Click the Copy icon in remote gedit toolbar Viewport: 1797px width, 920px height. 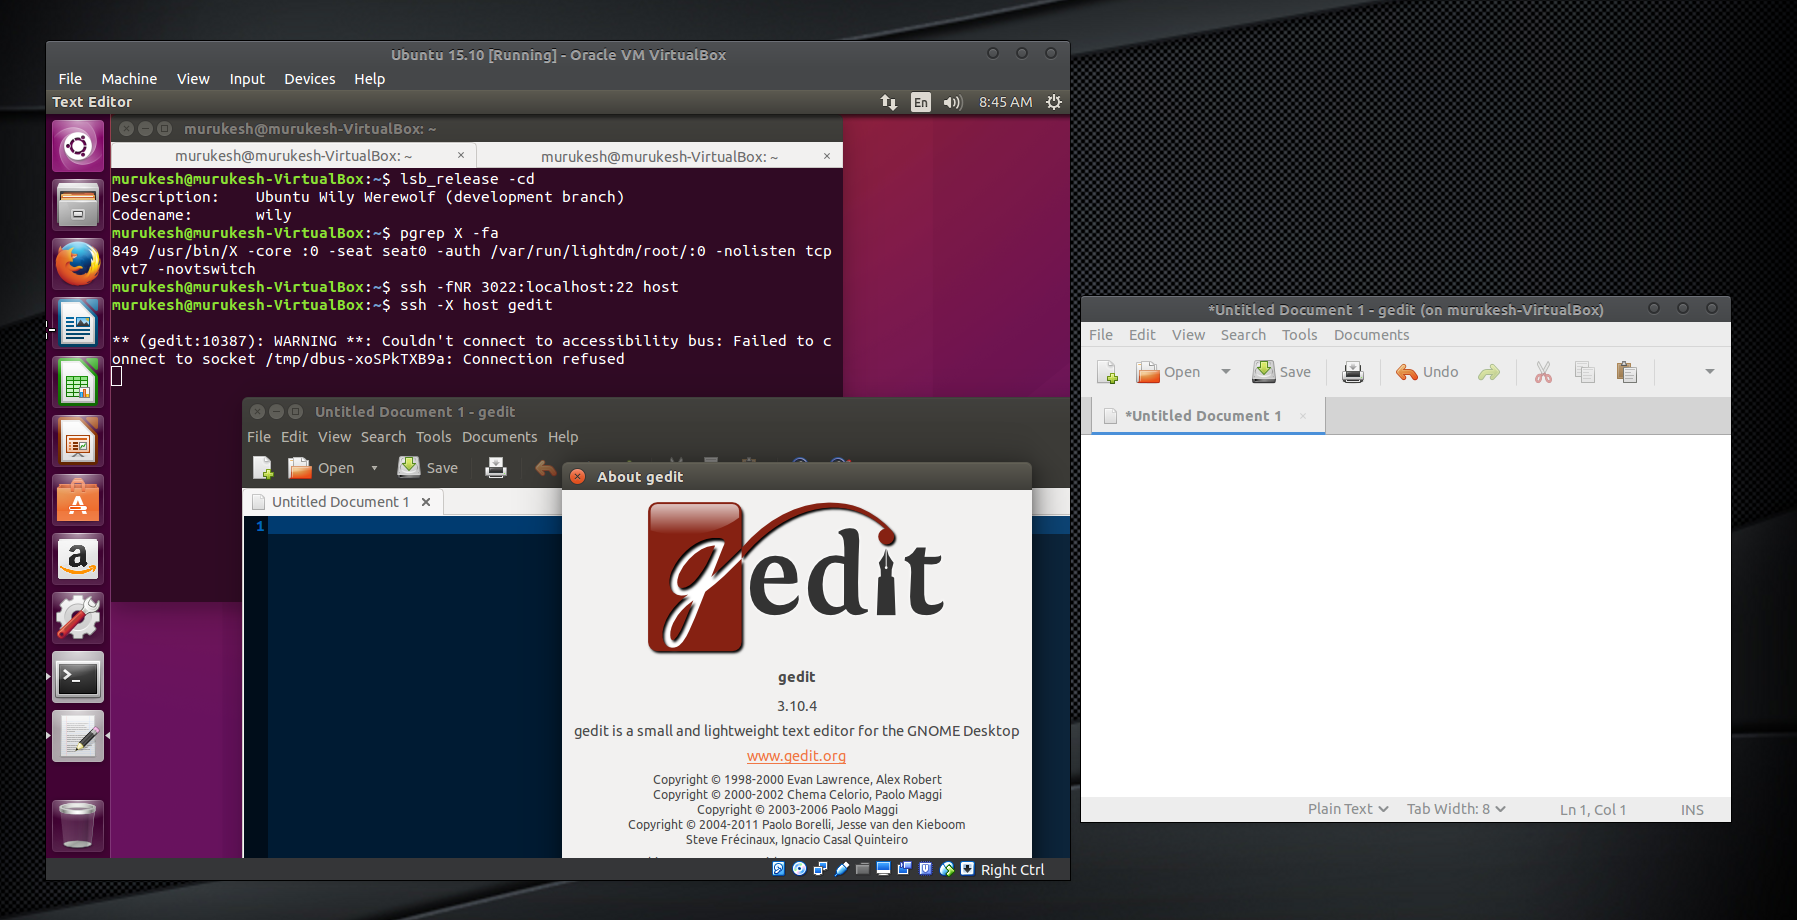coord(1585,372)
